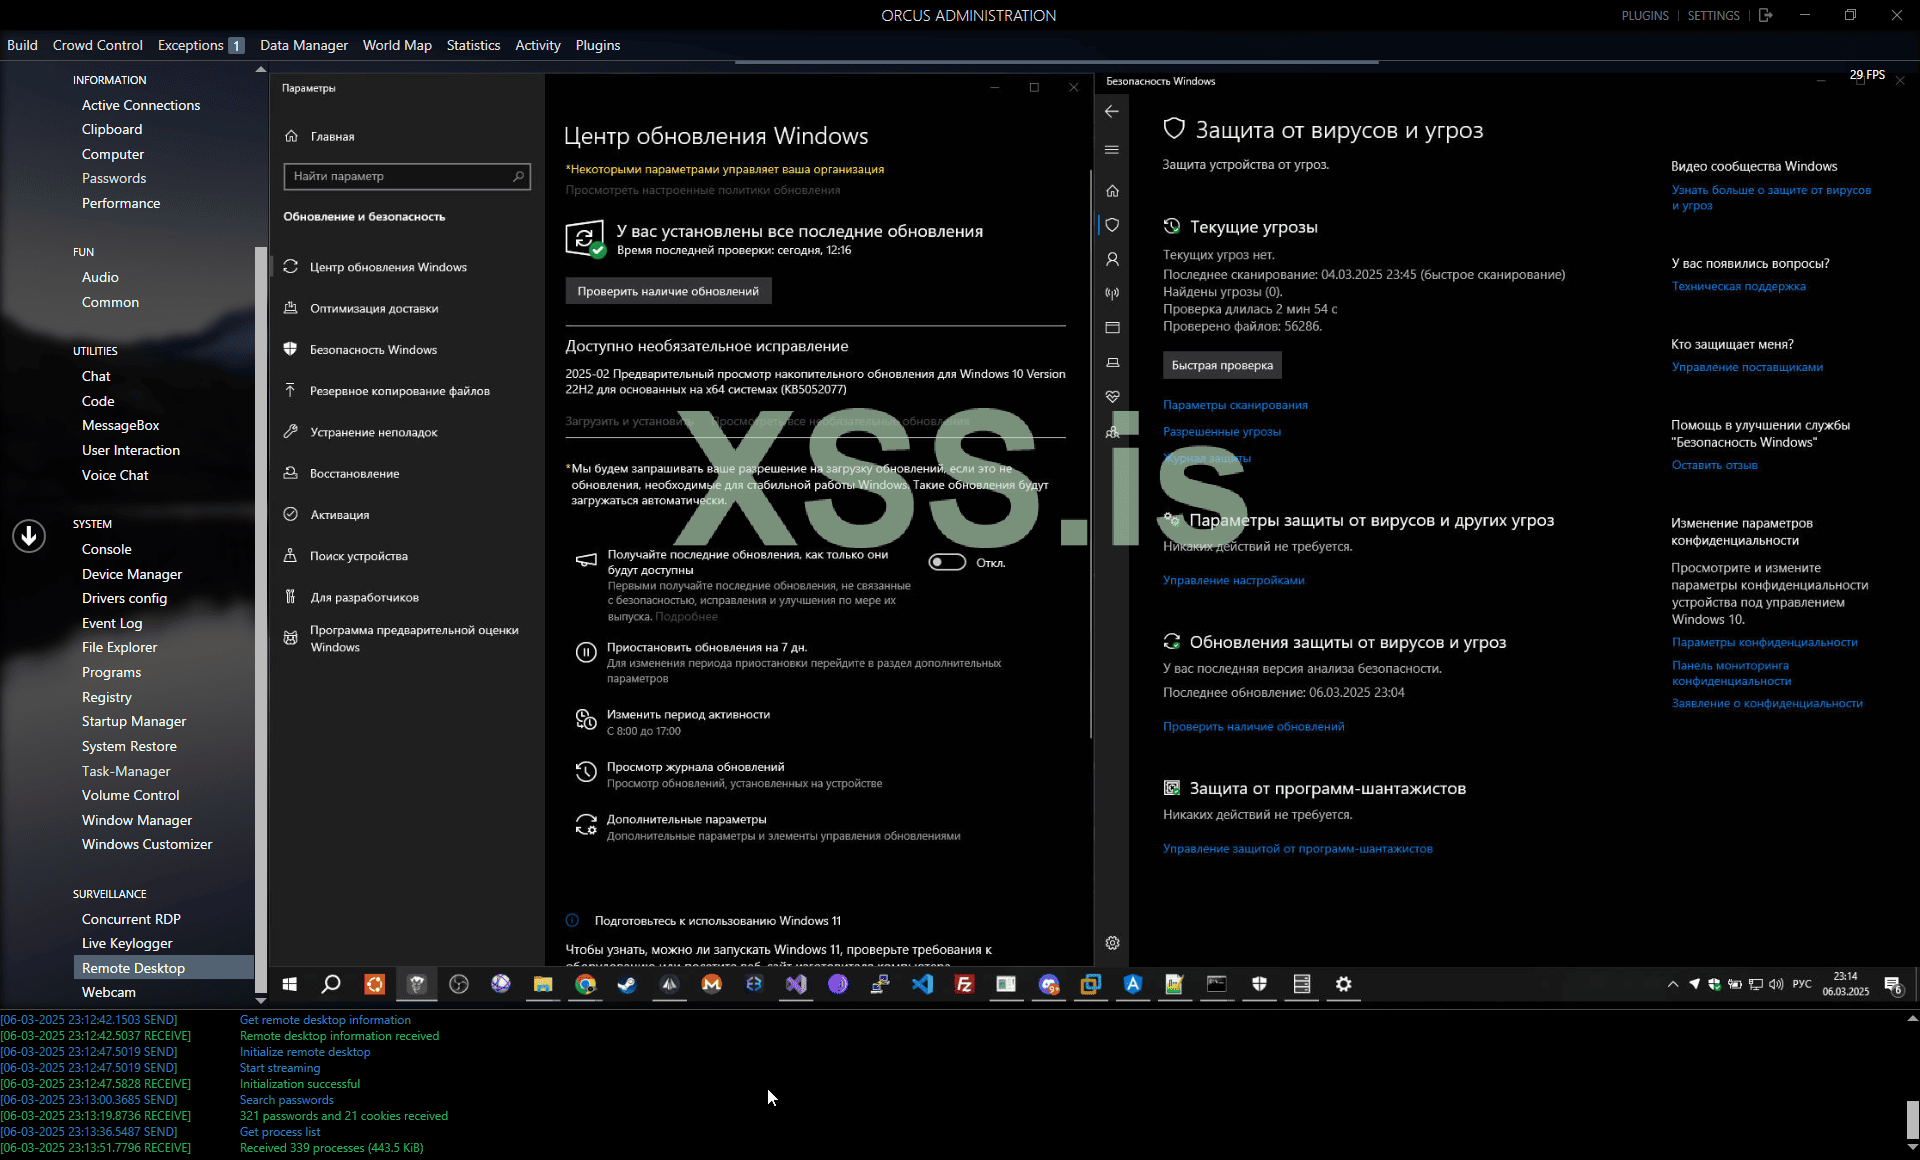Toggle the get latest updates switch
Viewport: 1920px width, 1160px height.
point(946,562)
